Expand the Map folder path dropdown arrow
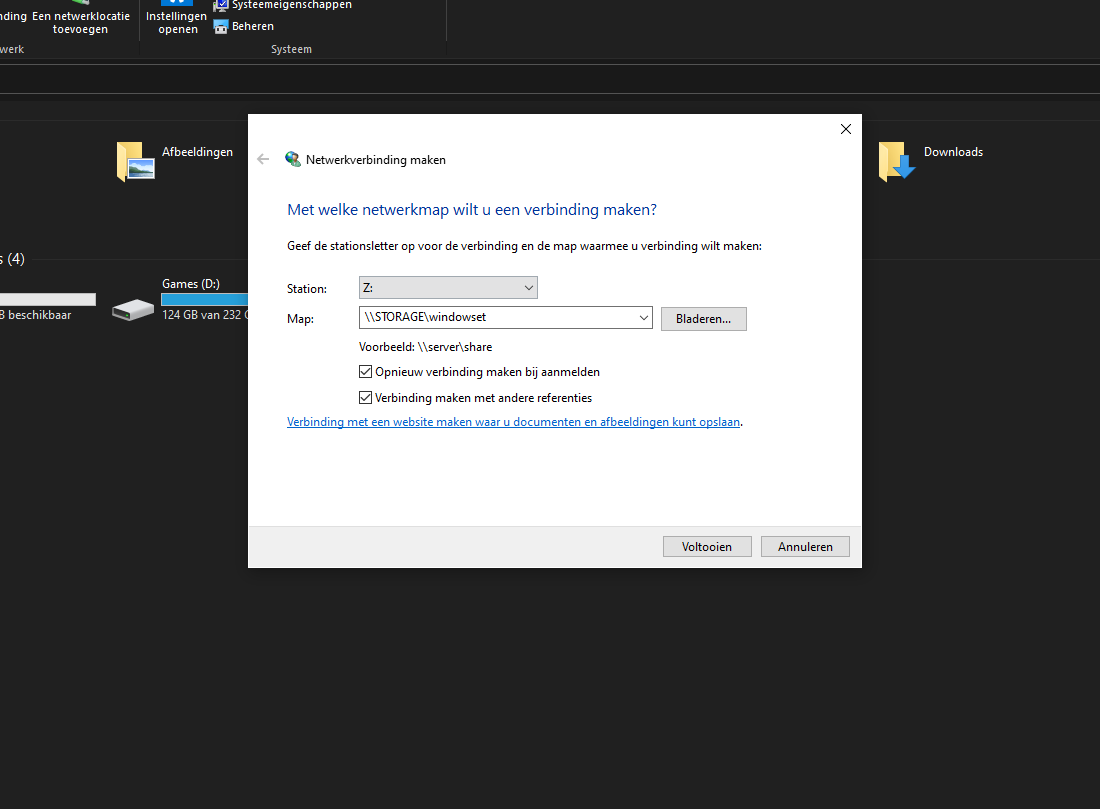1100x809 pixels. pyautogui.click(x=643, y=318)
